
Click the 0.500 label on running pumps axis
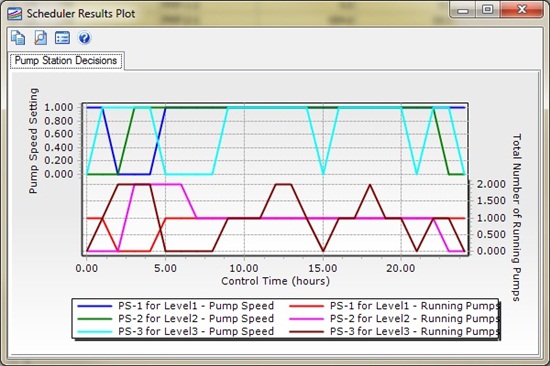pos(491,234)
